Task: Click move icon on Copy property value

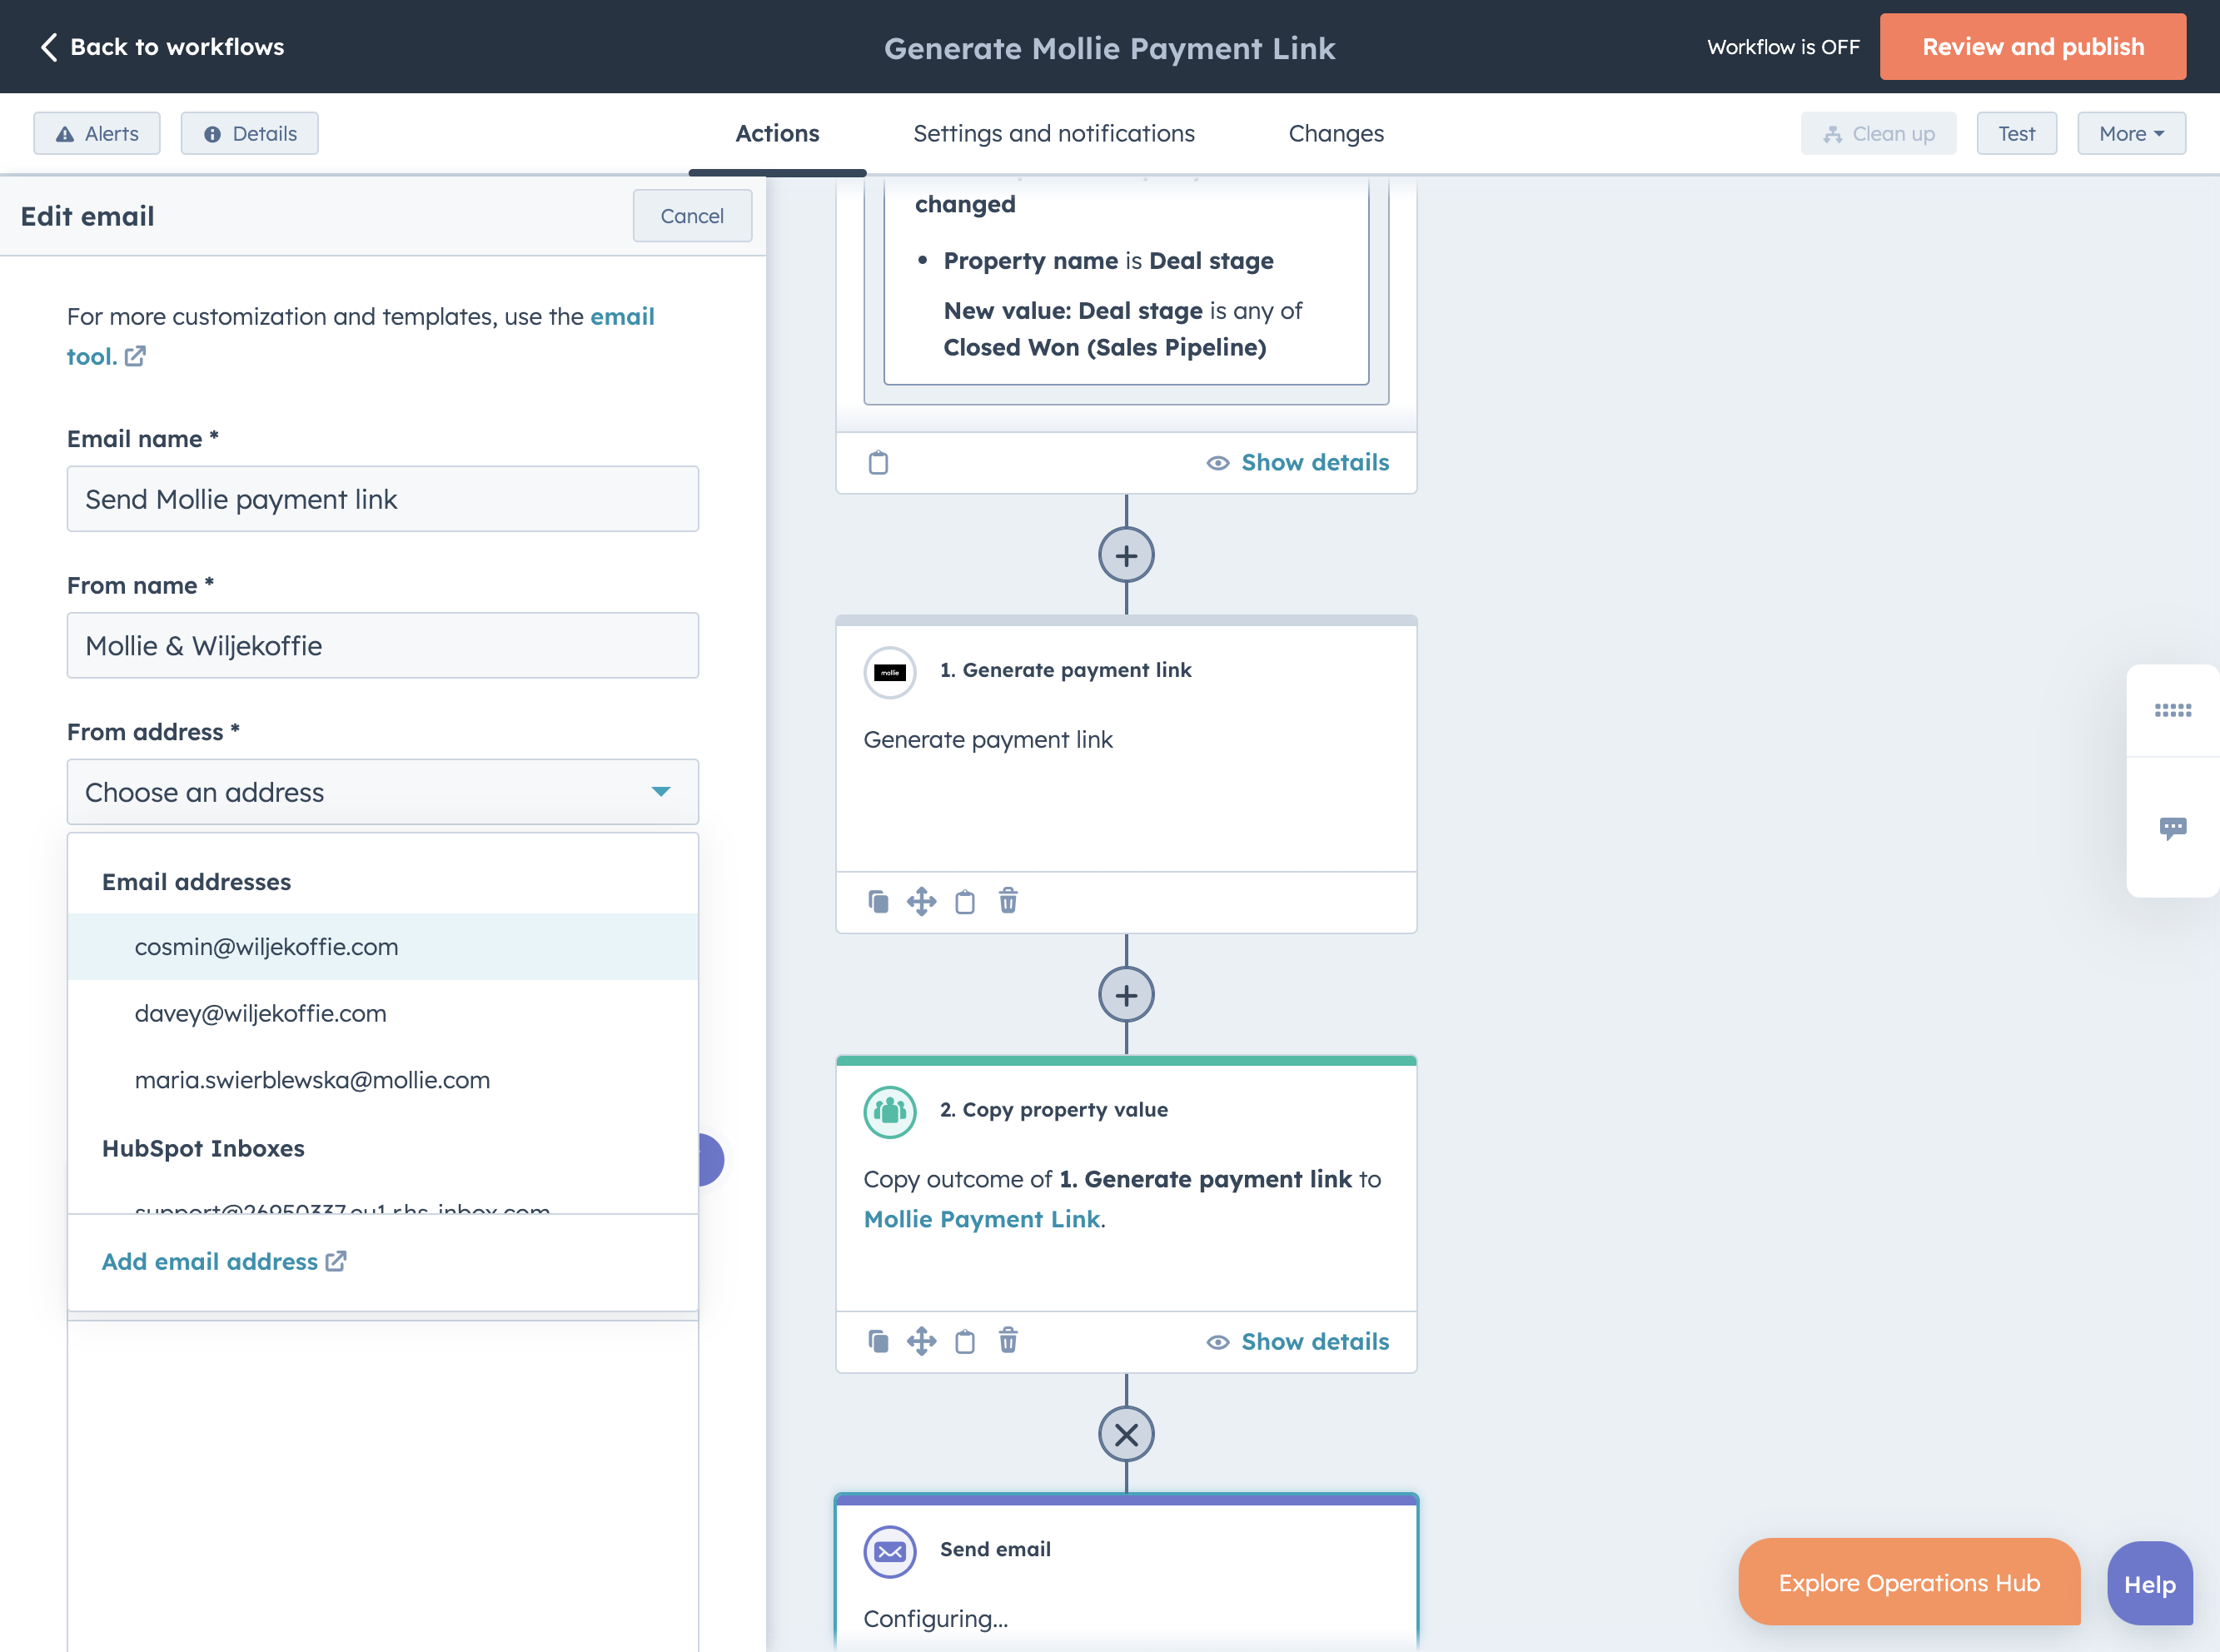Action: pos(921,1341)
